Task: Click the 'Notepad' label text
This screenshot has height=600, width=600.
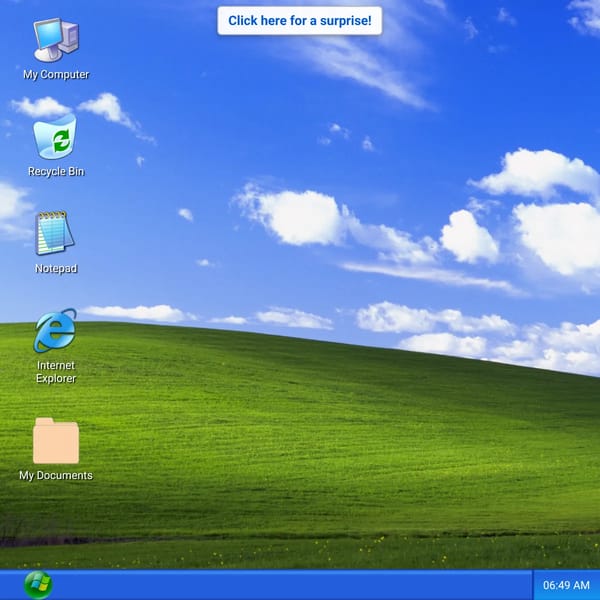Action: (x=56, y=268)
